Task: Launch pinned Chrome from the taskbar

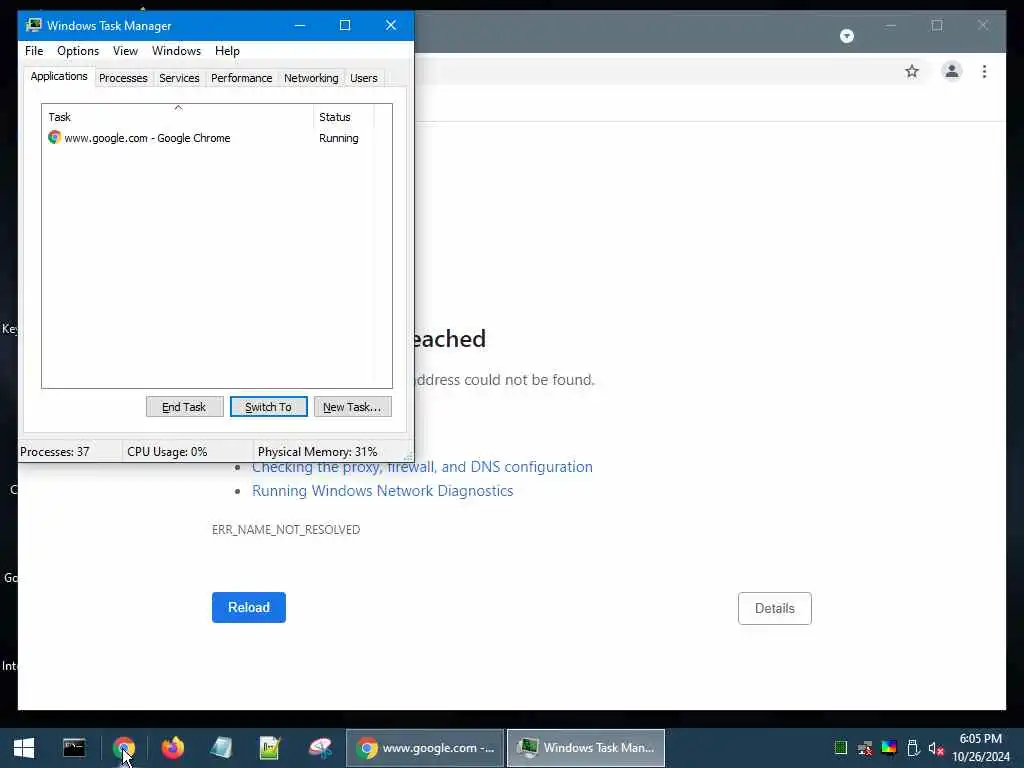Action: coord(123,747)
